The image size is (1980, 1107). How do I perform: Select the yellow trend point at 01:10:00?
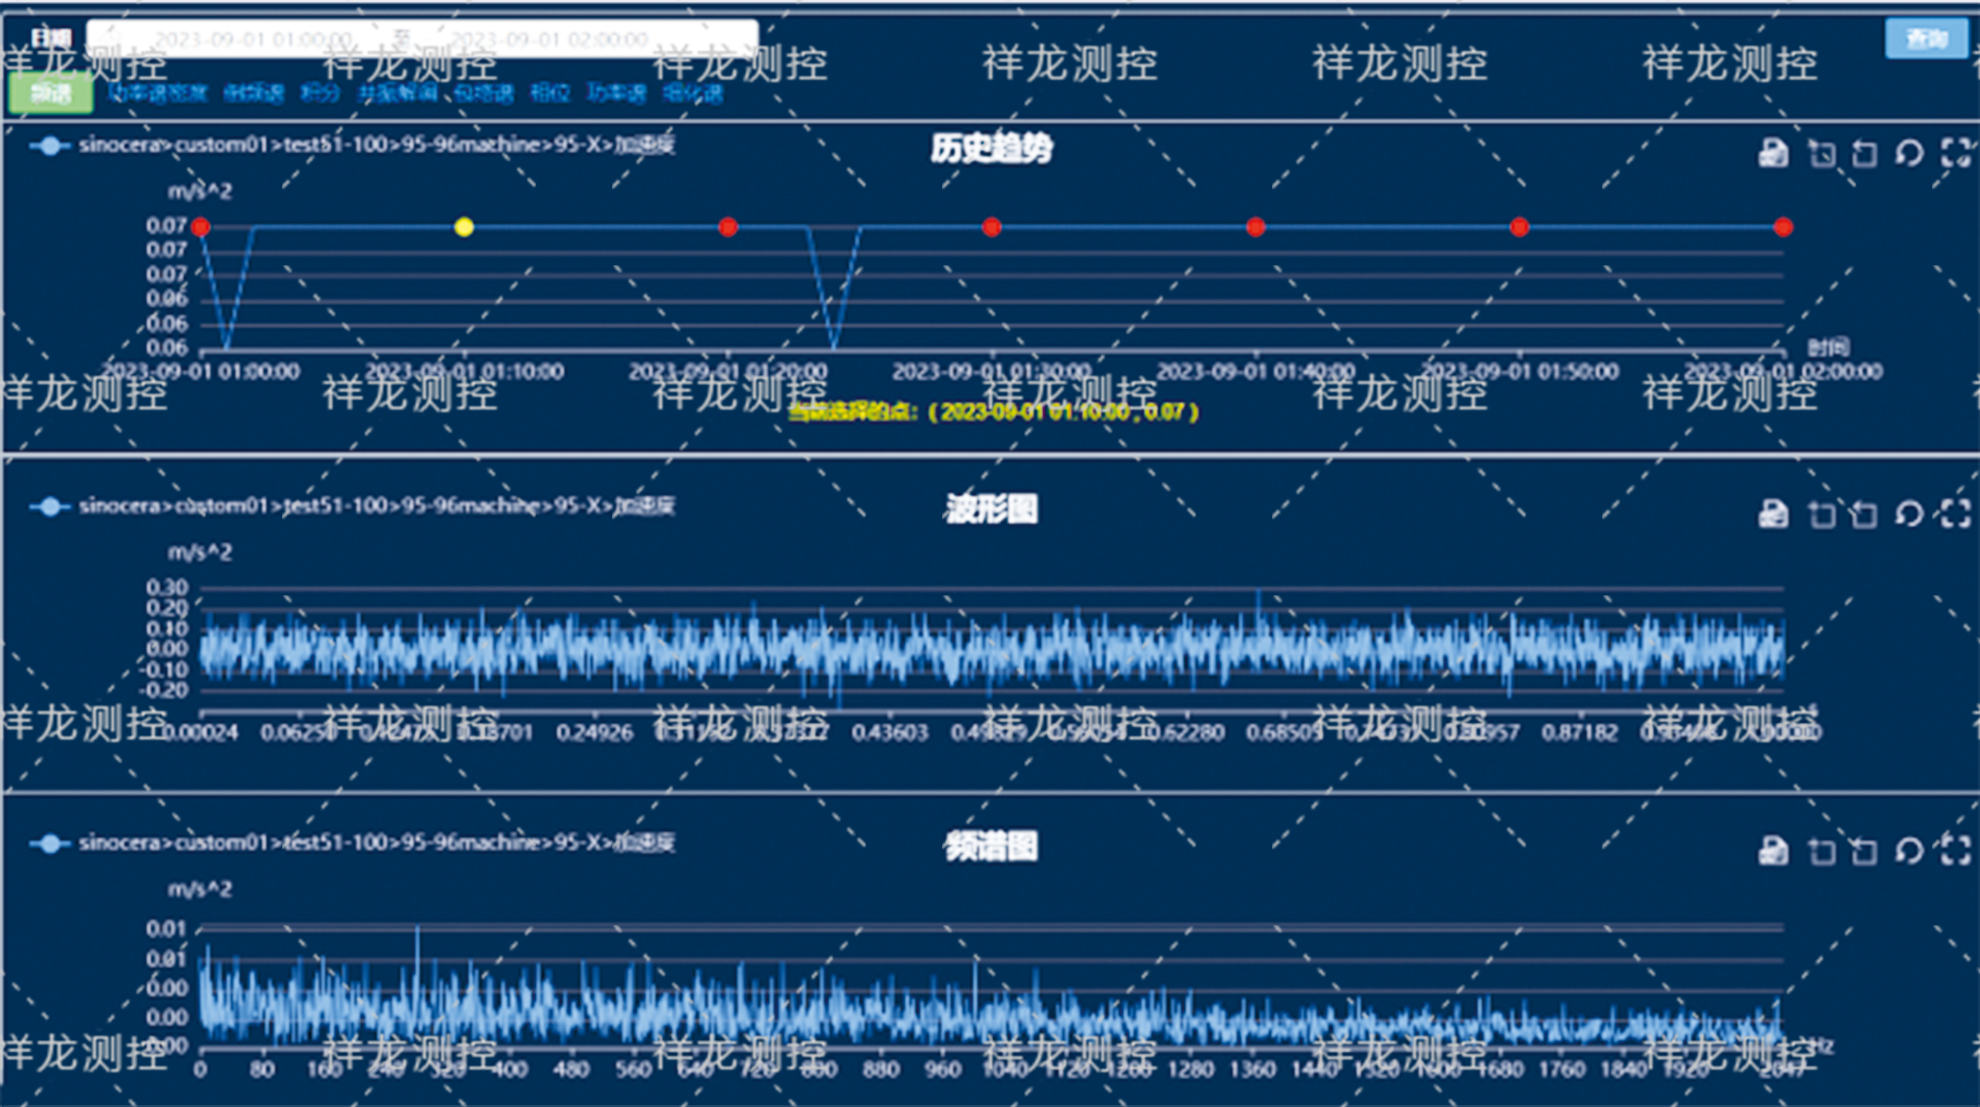click(x=464, y=227)
